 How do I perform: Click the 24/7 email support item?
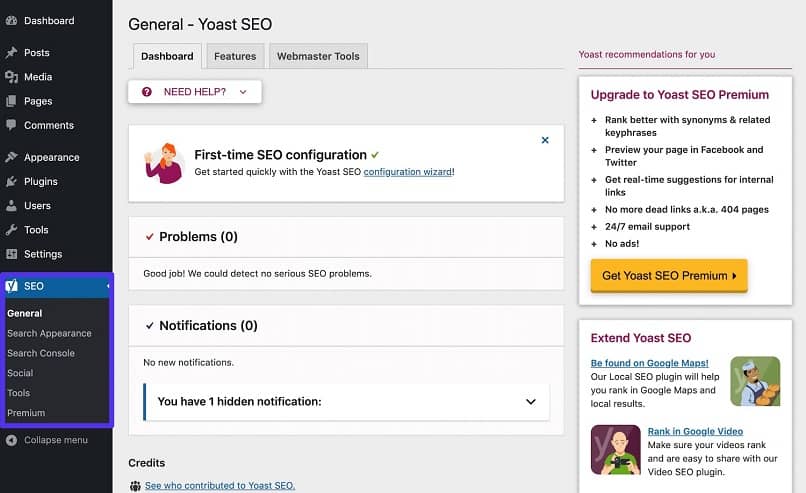[647, 227]
